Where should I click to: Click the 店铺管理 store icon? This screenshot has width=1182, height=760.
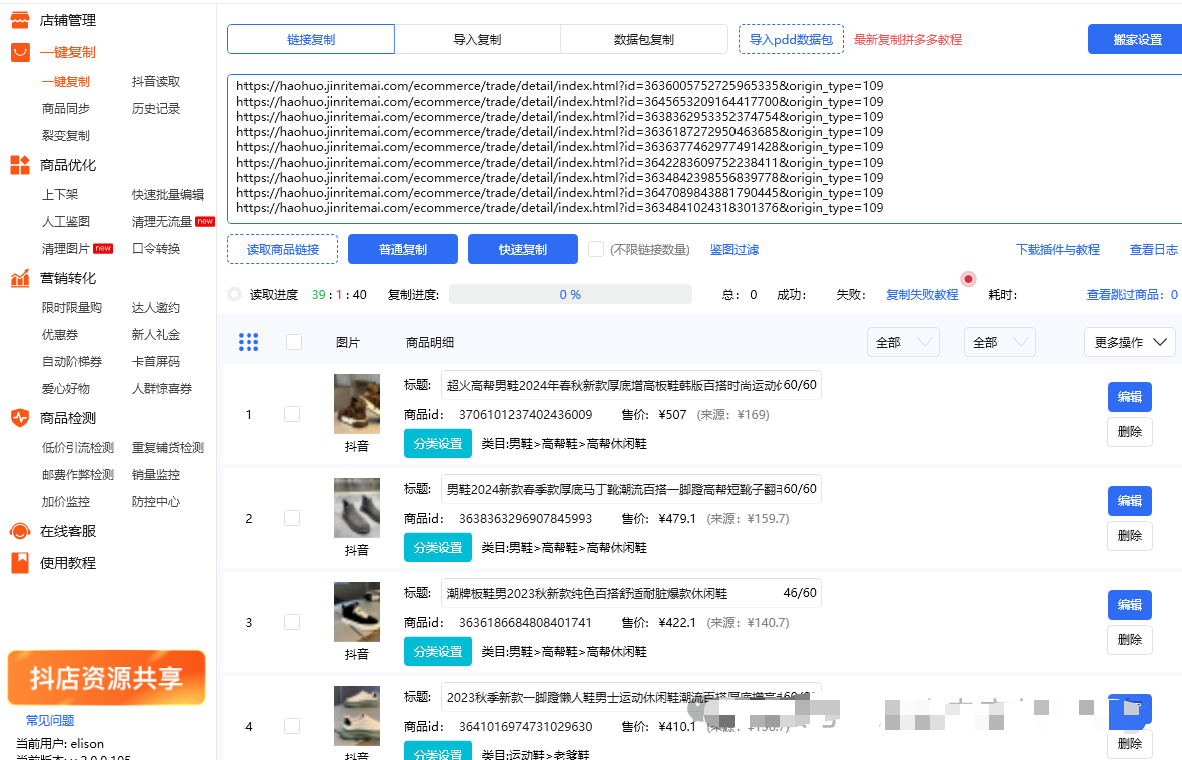pyautogui.click(x=20, y=20)
